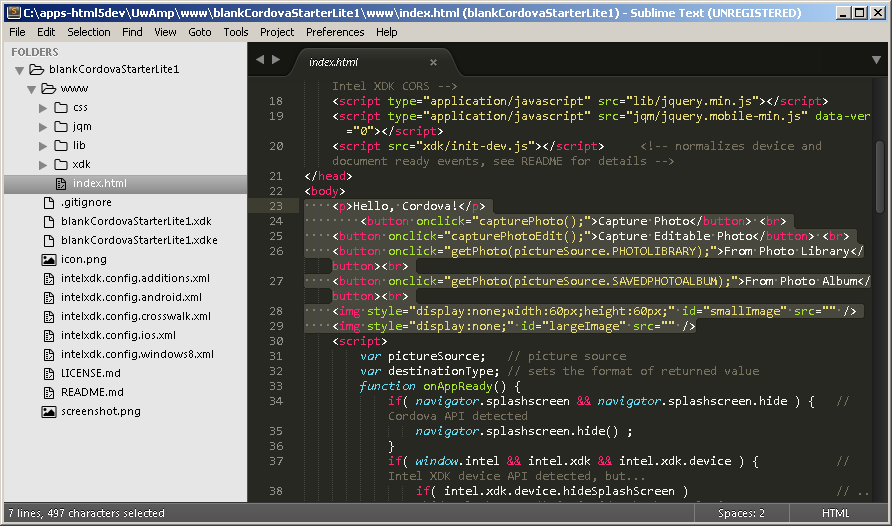Click the LICENSE.md file icon
The image size is (892, 527).
pos(49,373)
